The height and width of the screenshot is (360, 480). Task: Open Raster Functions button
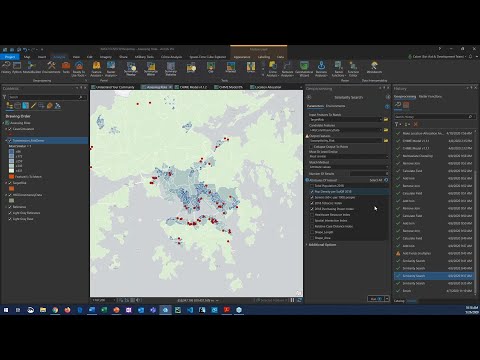tap(338, 69)
